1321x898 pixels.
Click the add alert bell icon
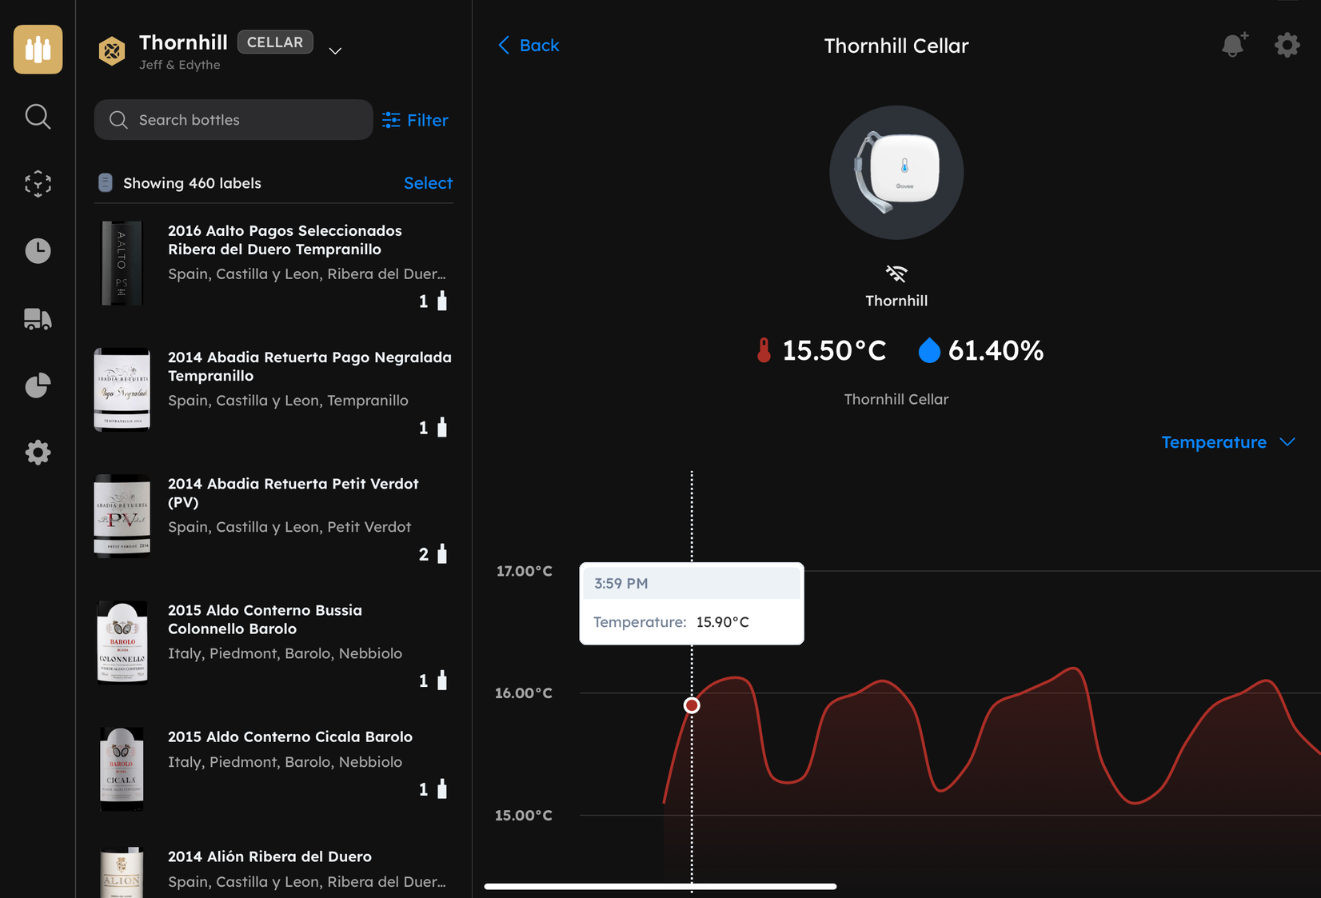tap(1234, 45)
